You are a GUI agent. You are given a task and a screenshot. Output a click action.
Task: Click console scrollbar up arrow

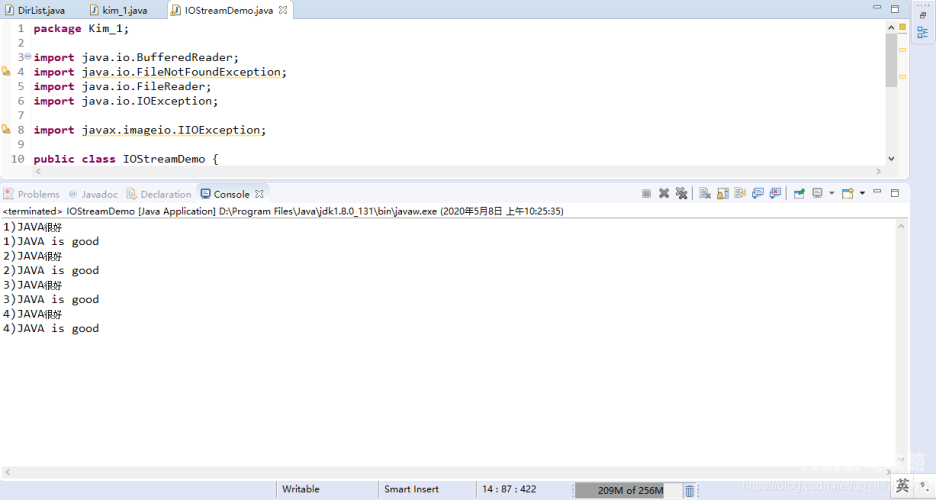(901, 226)
